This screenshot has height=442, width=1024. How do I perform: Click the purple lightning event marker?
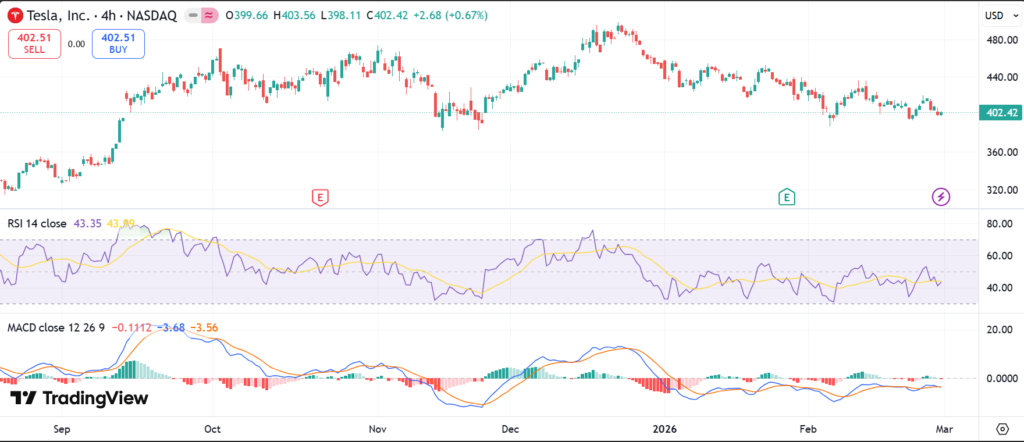coord(941,197)
